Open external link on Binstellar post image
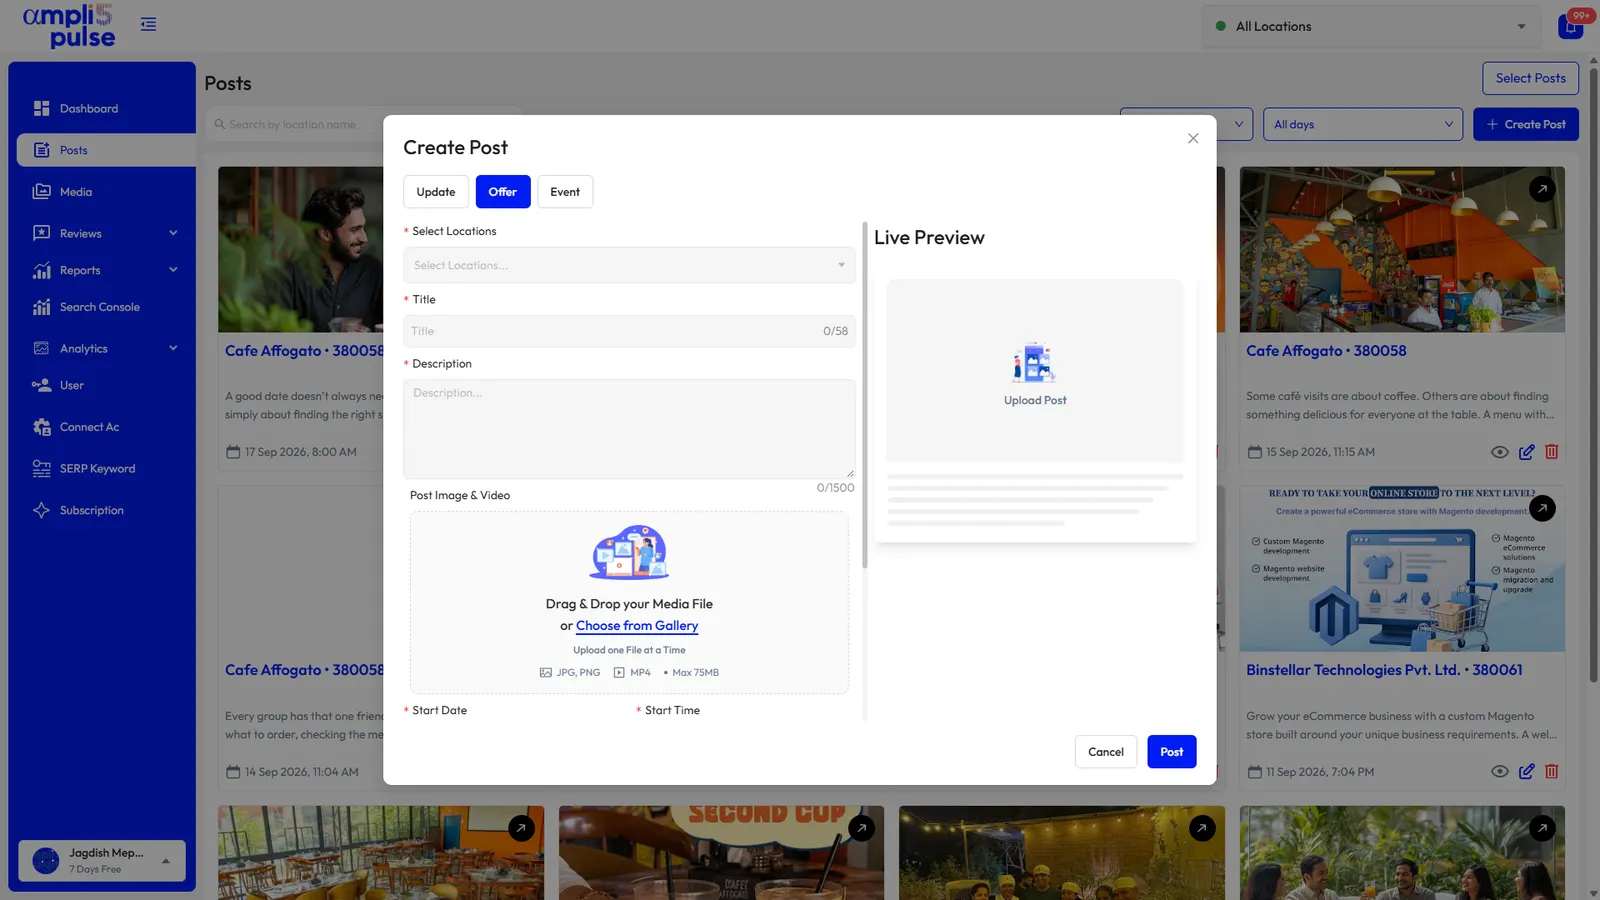 point(1542,508)
